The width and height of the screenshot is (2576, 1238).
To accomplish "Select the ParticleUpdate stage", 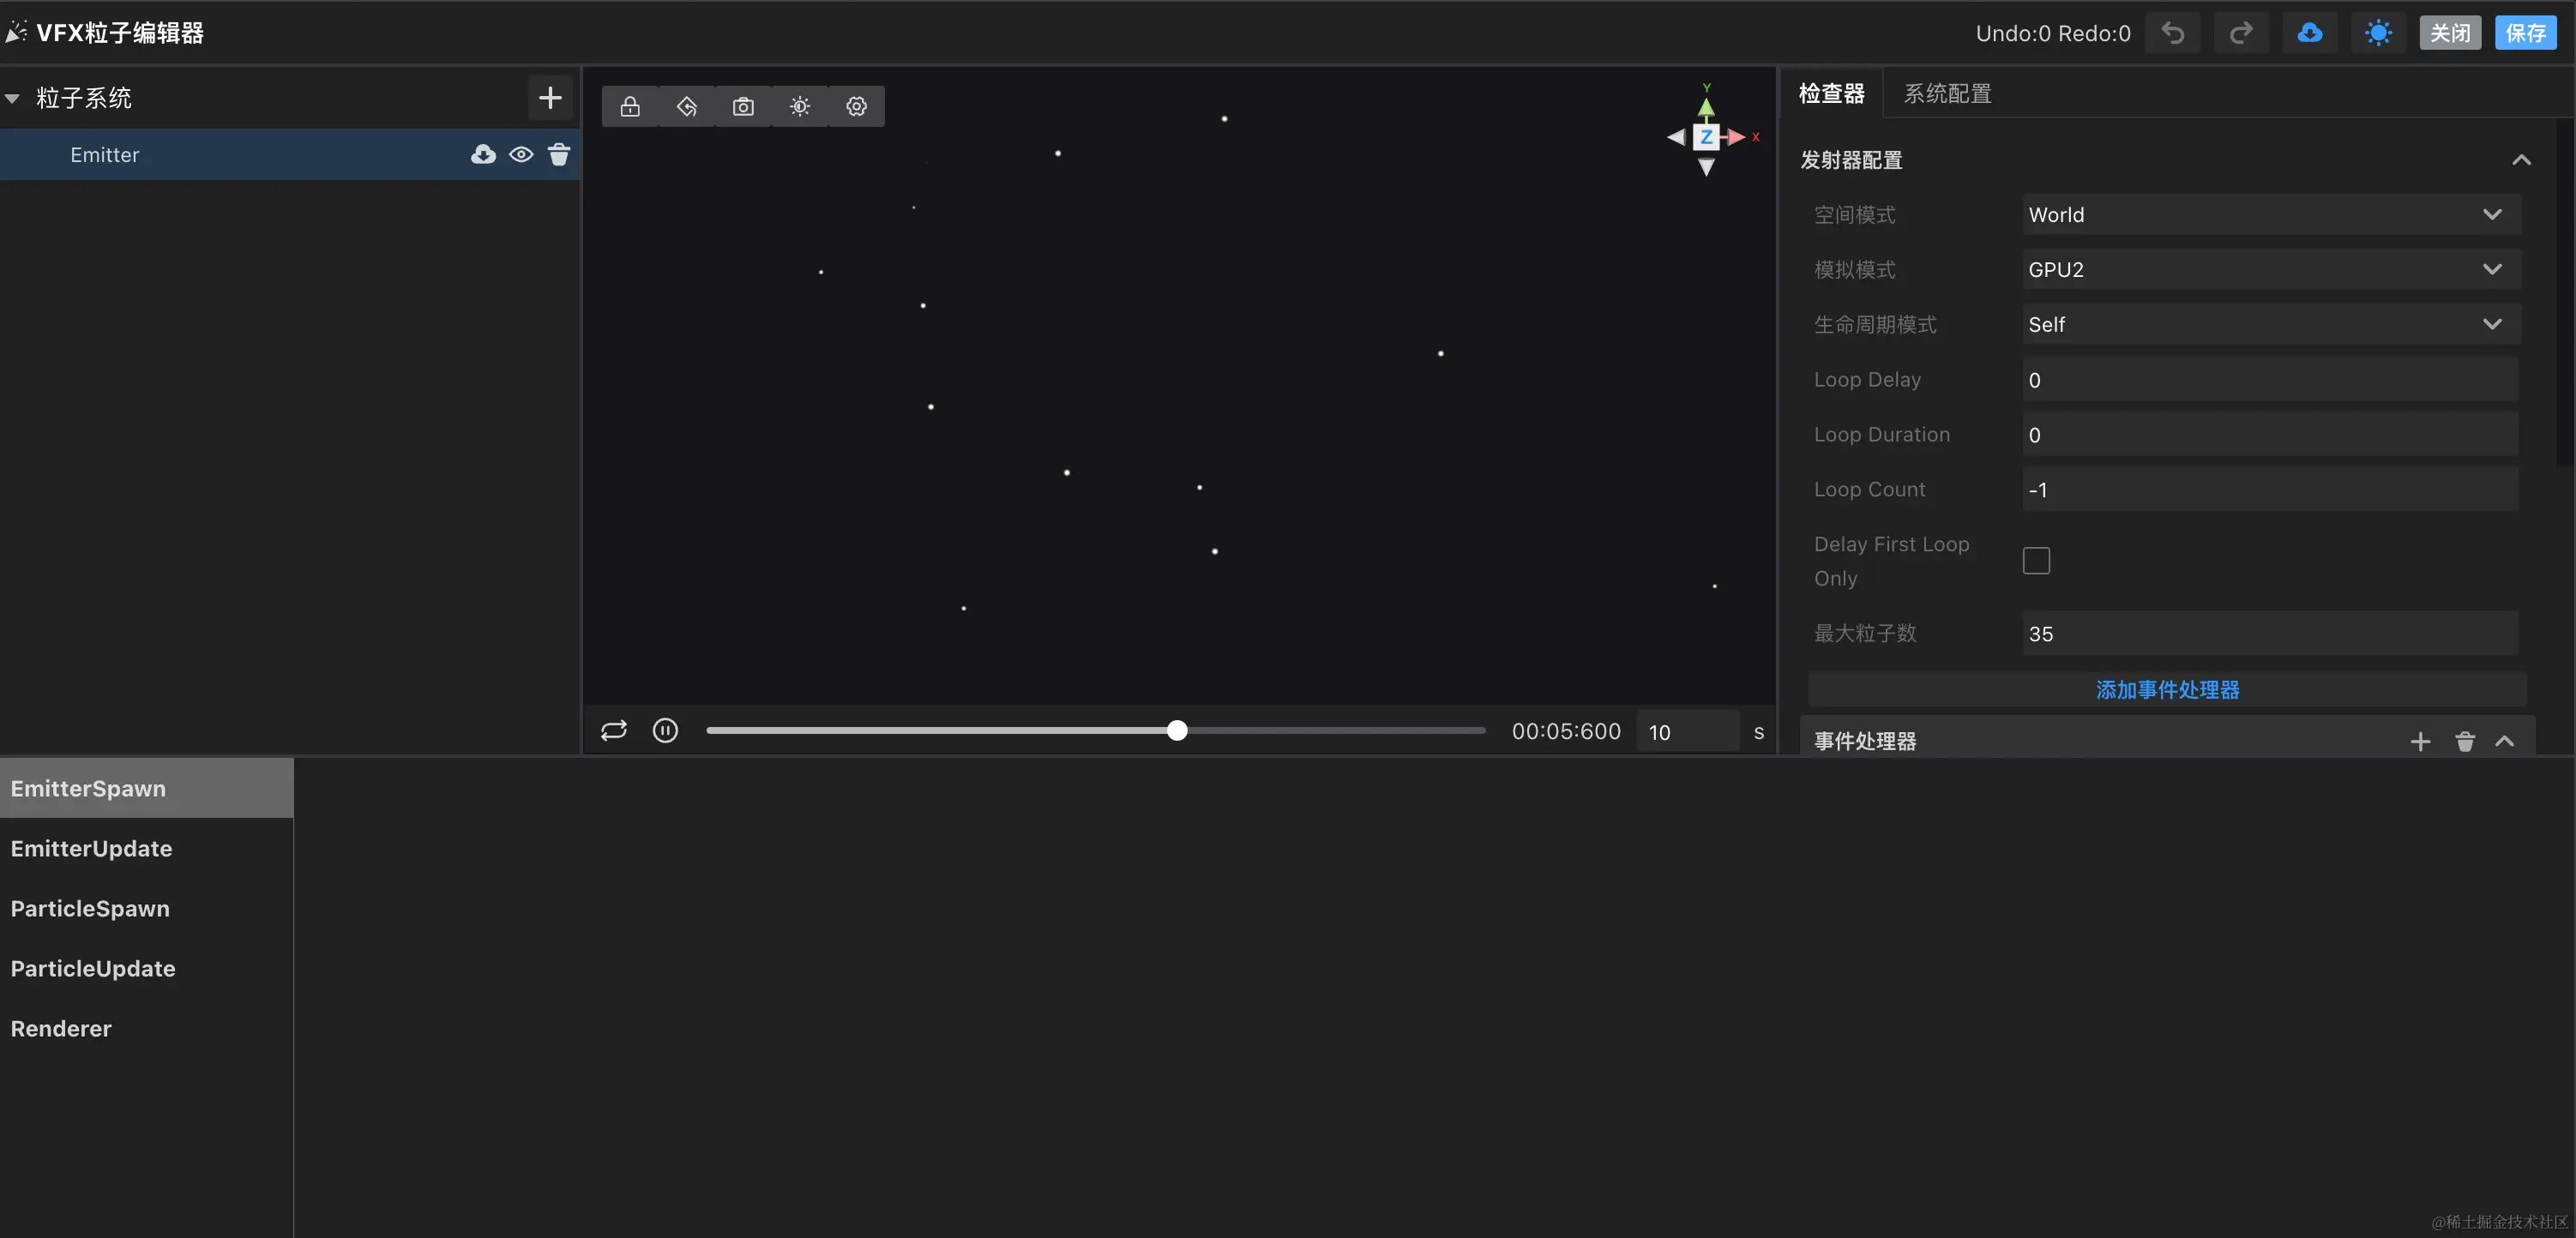I will click(93, 968).
